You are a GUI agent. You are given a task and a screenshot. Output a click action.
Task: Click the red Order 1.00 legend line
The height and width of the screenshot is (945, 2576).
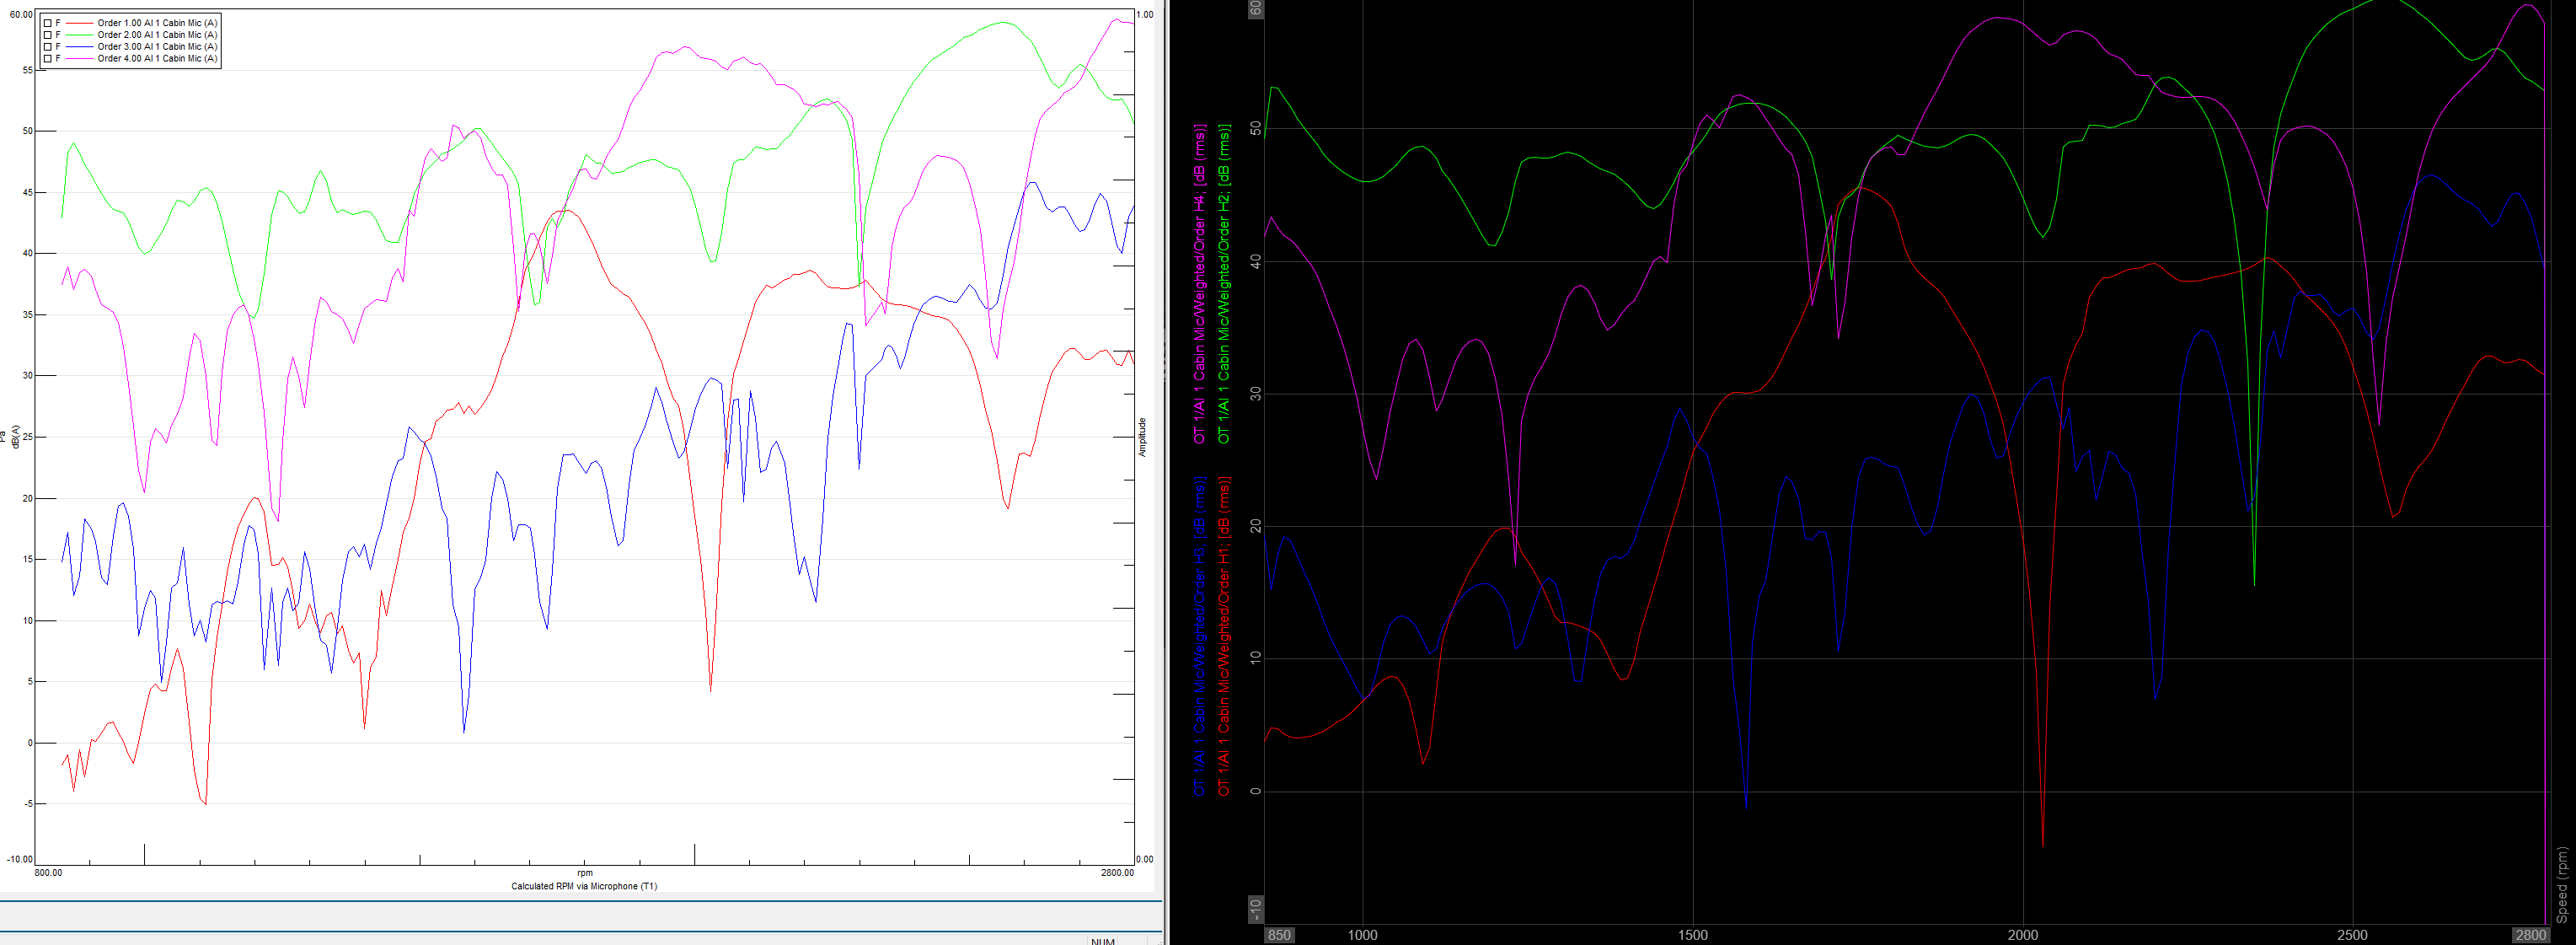pyautogui.click(x=79, y=23)
